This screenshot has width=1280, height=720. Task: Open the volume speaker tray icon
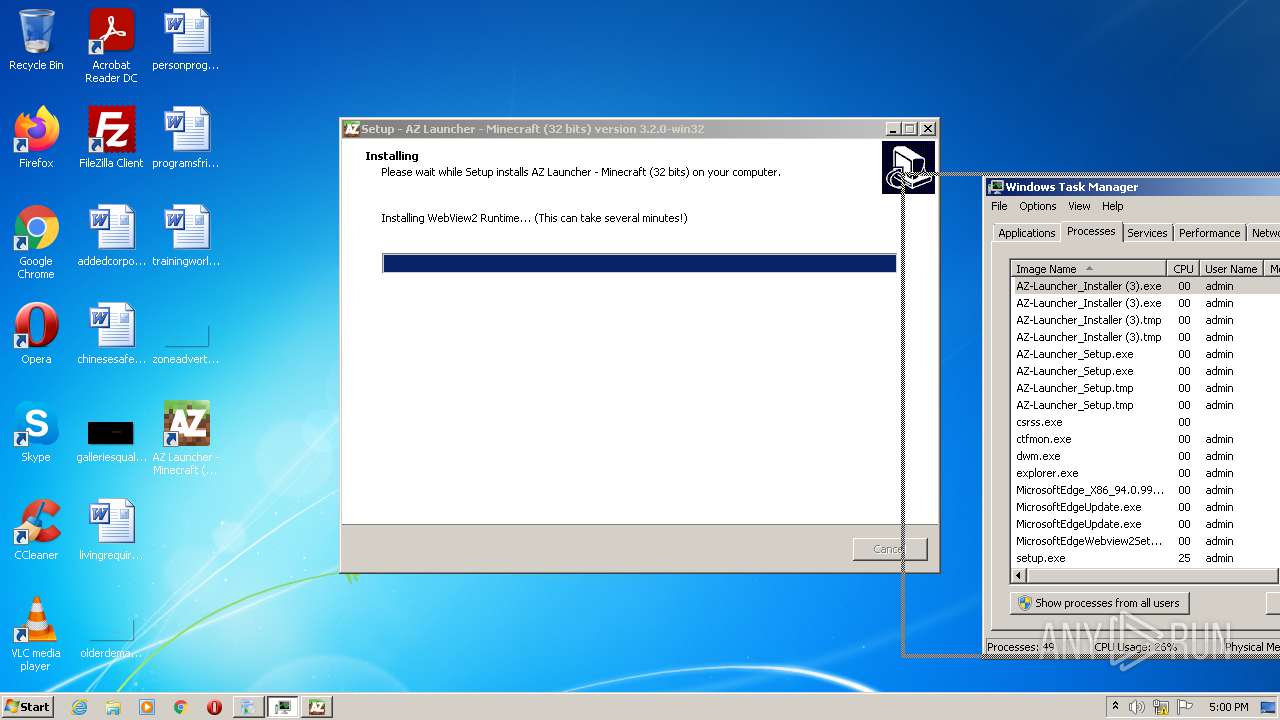1137,707
